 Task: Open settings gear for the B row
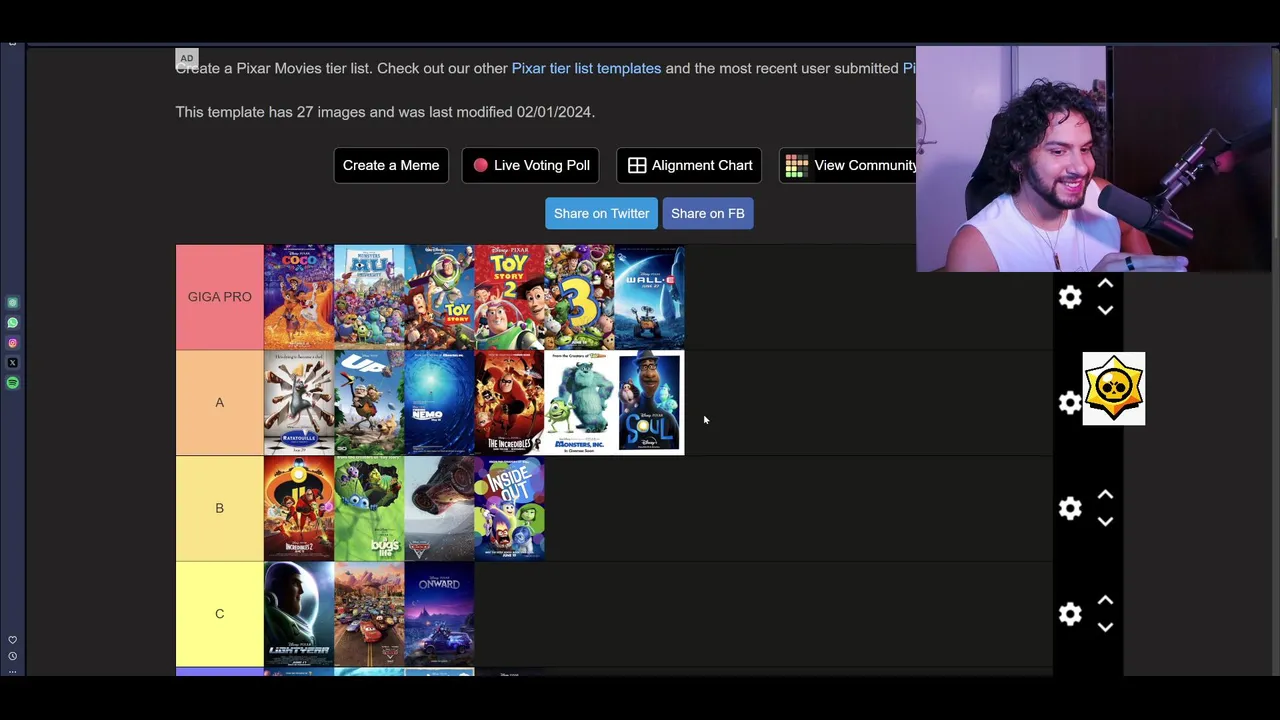click(x=1070, y=508)
